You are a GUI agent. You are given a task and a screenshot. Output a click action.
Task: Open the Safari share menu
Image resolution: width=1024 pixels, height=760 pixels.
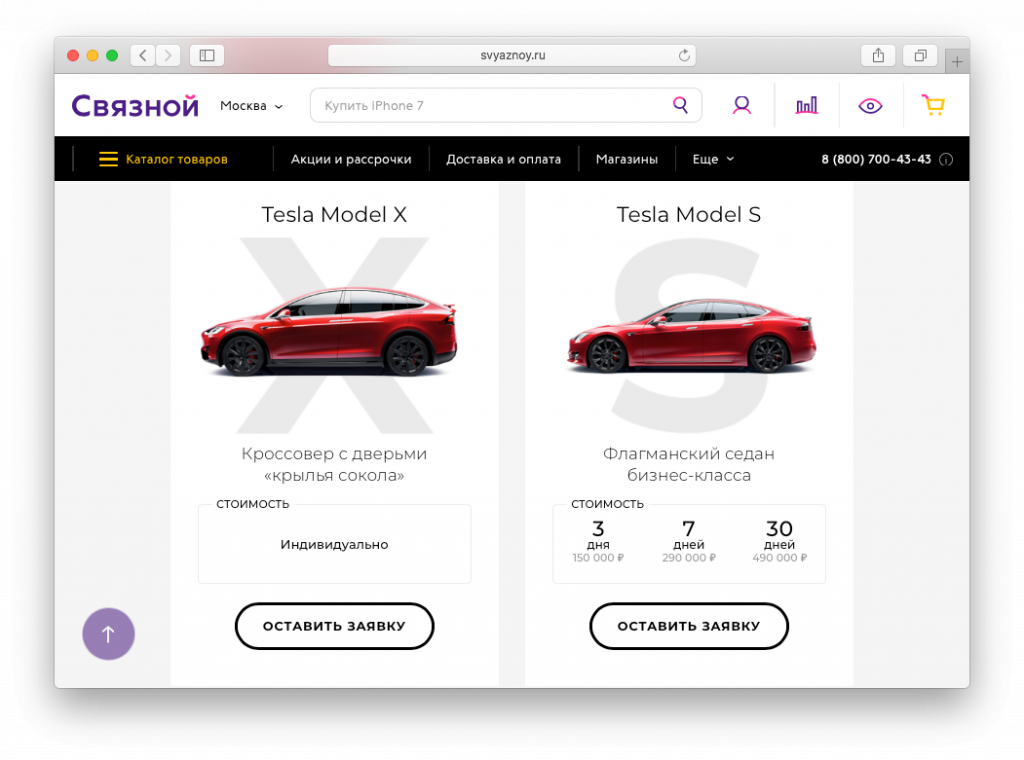click(878, 55)
